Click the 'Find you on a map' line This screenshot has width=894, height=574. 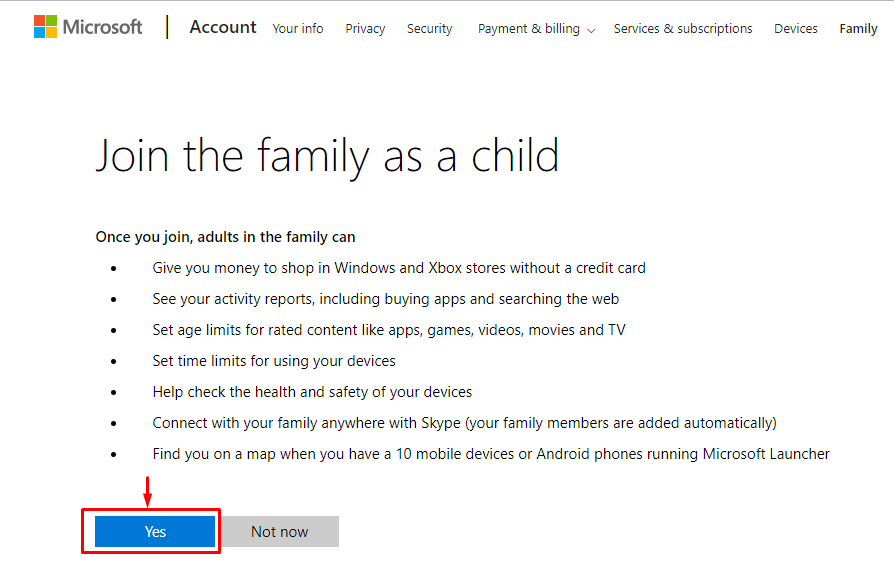tap(491, 454)
